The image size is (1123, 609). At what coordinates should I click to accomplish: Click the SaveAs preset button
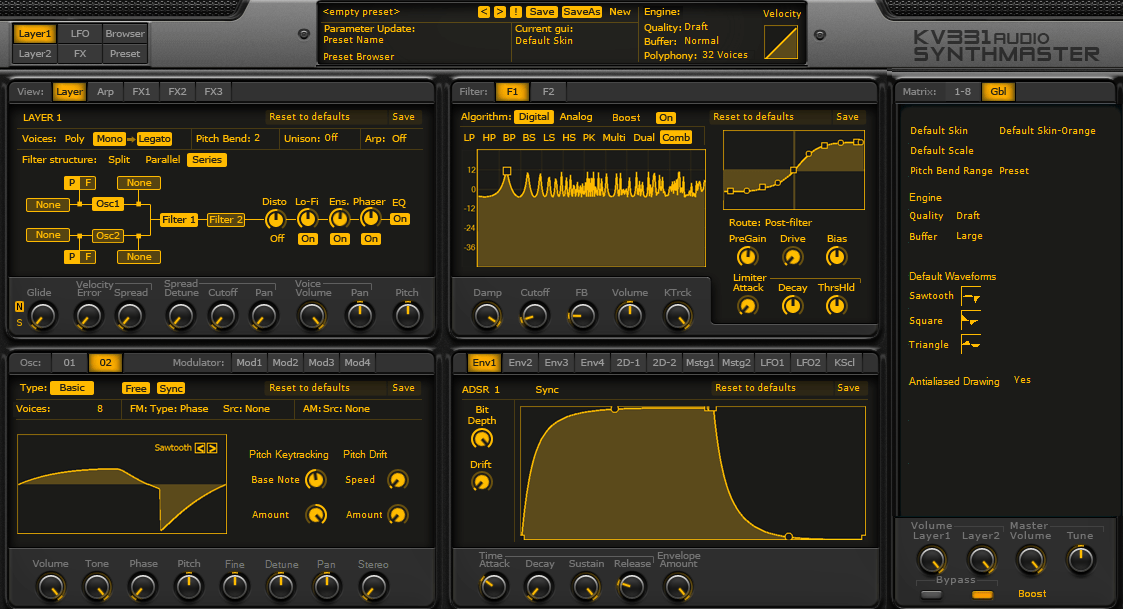(582, 12)
